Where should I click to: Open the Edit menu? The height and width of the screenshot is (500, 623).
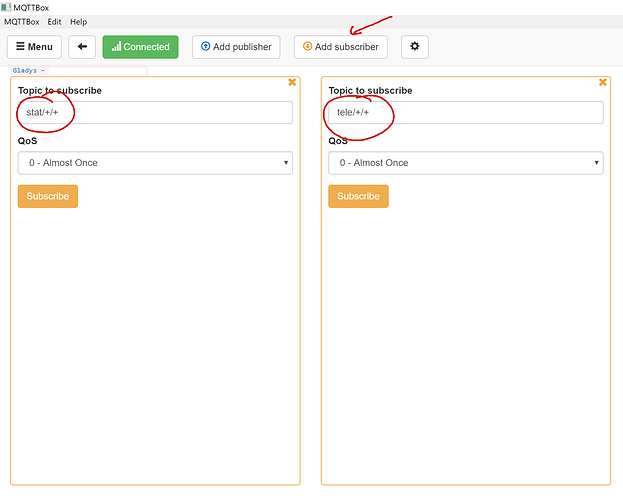click(54, 22)
